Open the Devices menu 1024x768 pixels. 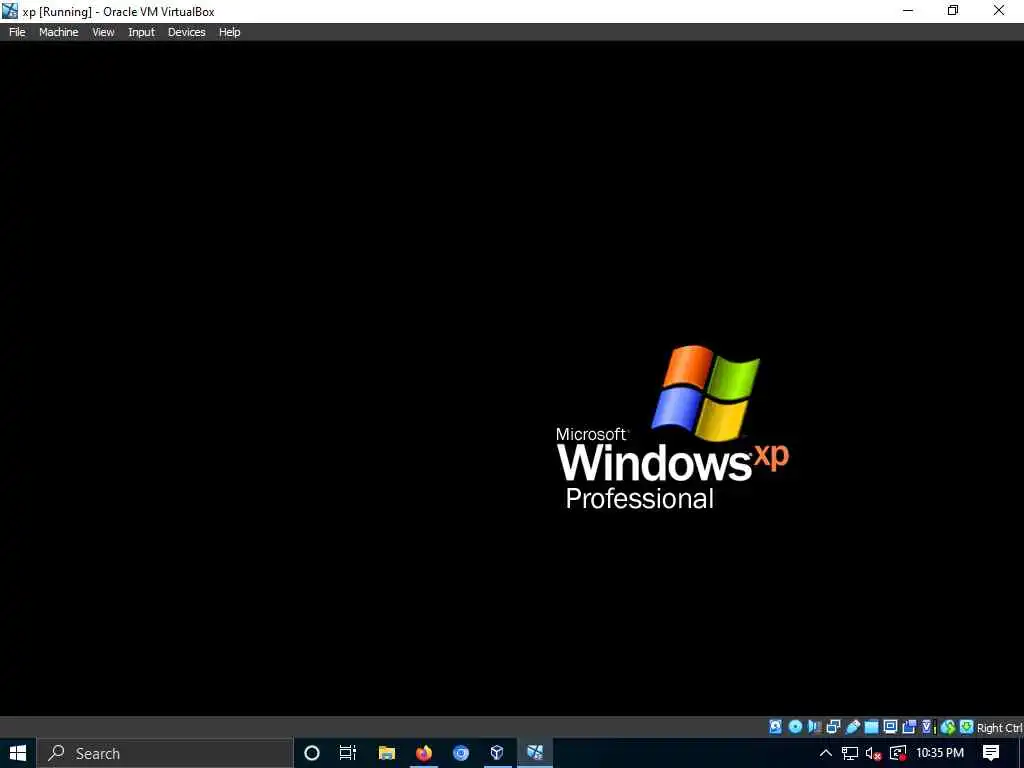[186, 32]
